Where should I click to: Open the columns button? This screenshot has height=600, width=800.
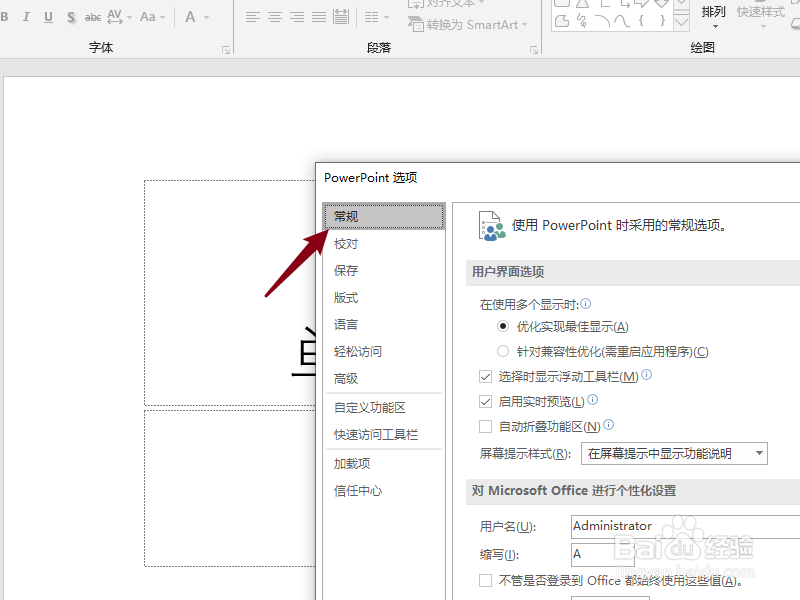pyautogui.click(x=371, y=17)
